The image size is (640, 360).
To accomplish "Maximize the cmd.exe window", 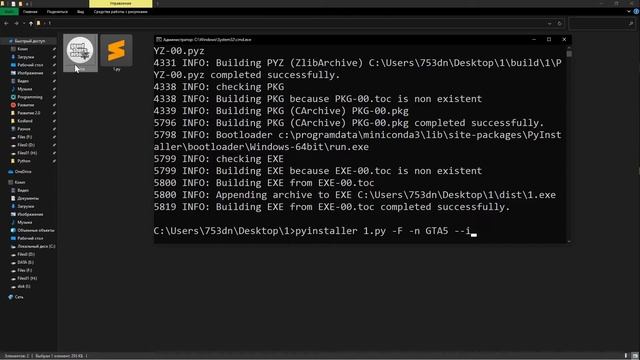I will pos(549,40).
